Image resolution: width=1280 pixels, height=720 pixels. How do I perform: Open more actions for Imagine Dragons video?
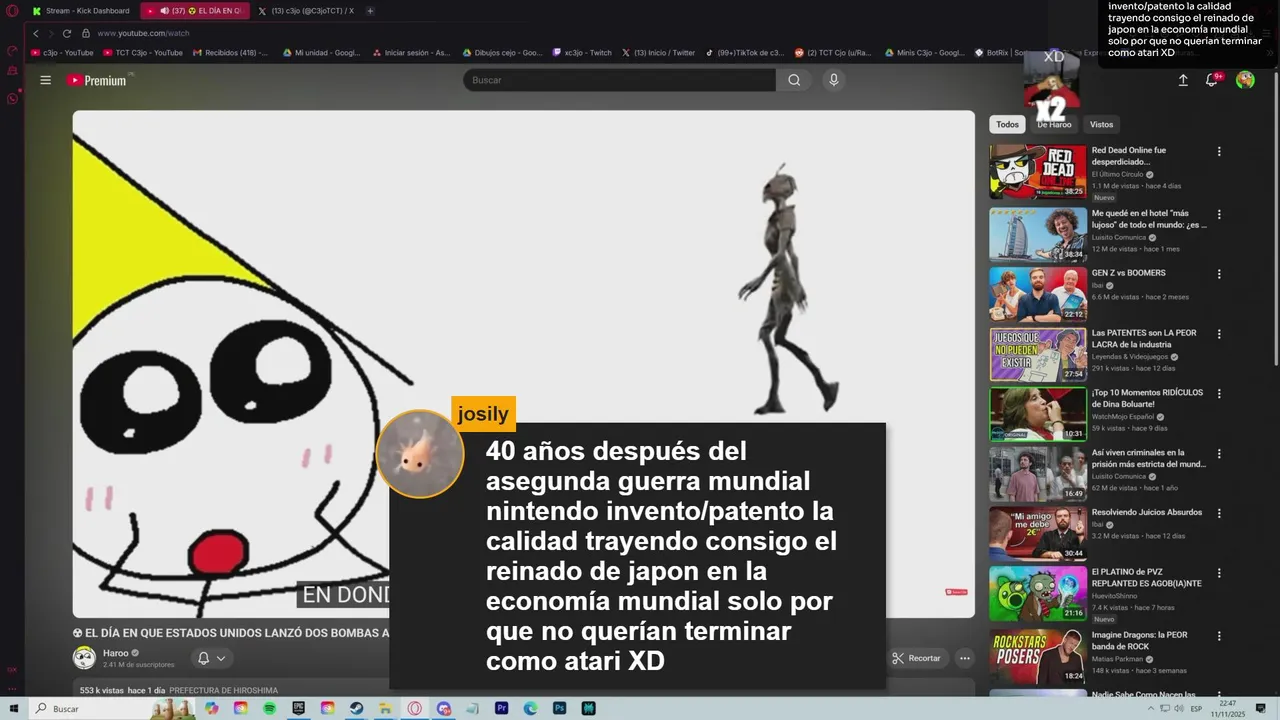1219,637
